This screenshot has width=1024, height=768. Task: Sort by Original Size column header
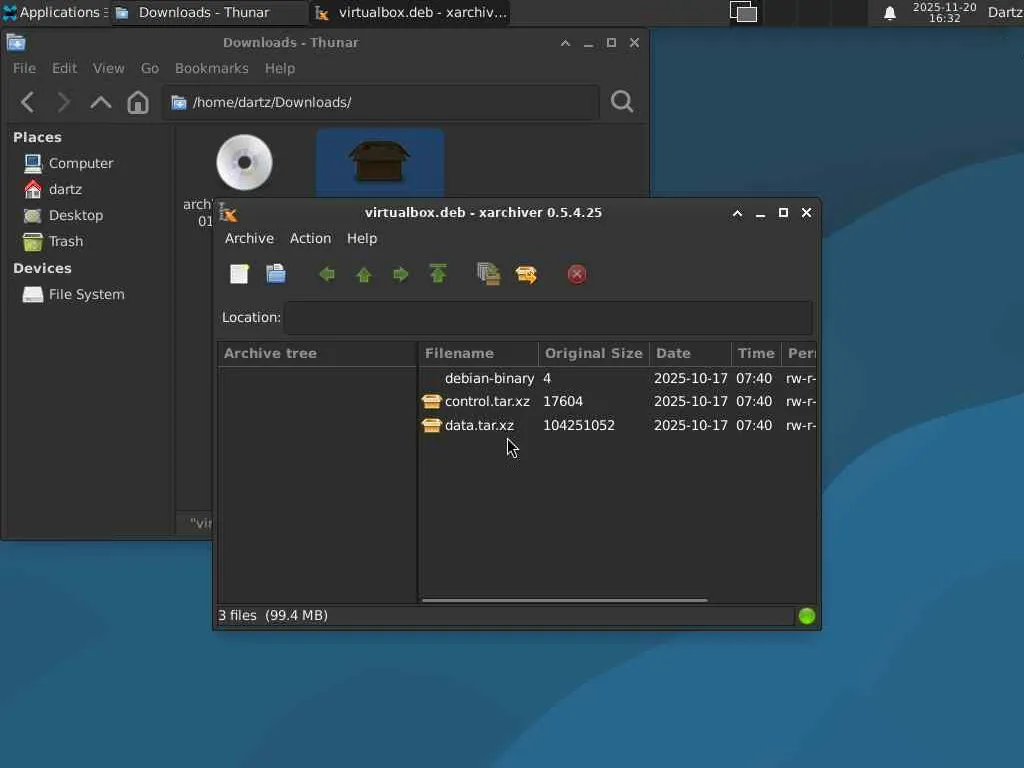(594, 353)
